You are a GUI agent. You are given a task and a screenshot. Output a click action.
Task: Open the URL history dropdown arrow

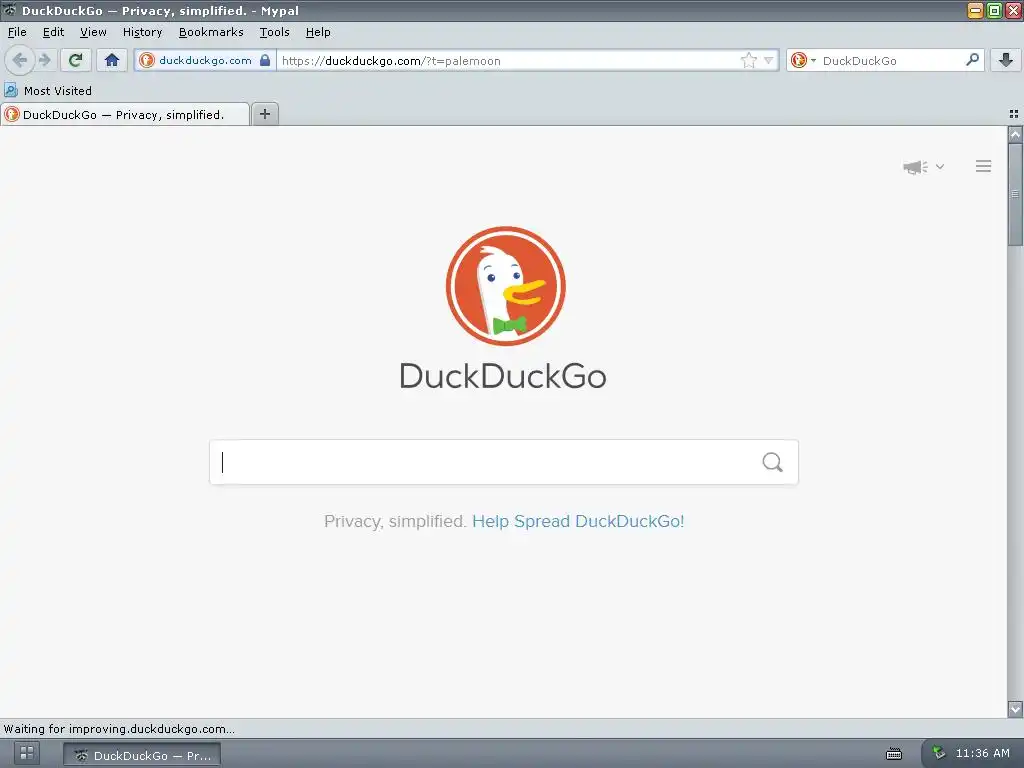tap(769, 61)
